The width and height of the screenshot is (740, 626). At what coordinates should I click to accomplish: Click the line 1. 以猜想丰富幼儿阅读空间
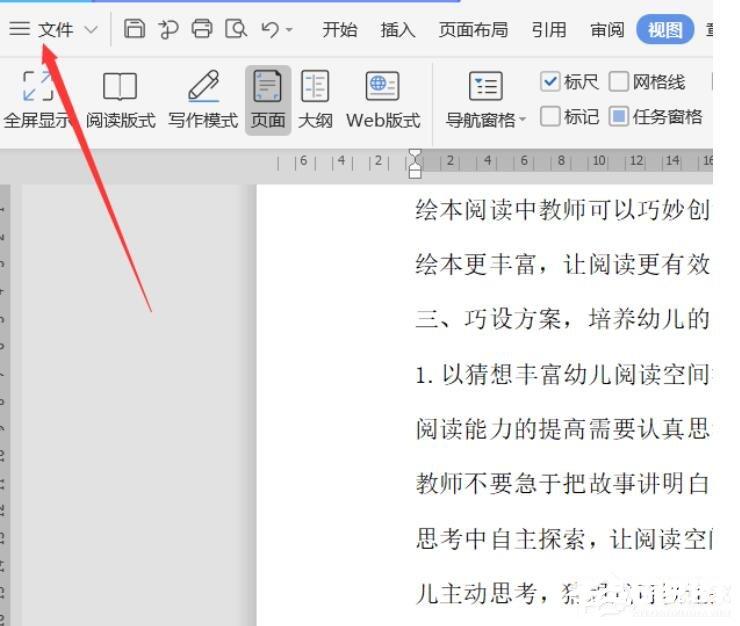pos(563,374)
